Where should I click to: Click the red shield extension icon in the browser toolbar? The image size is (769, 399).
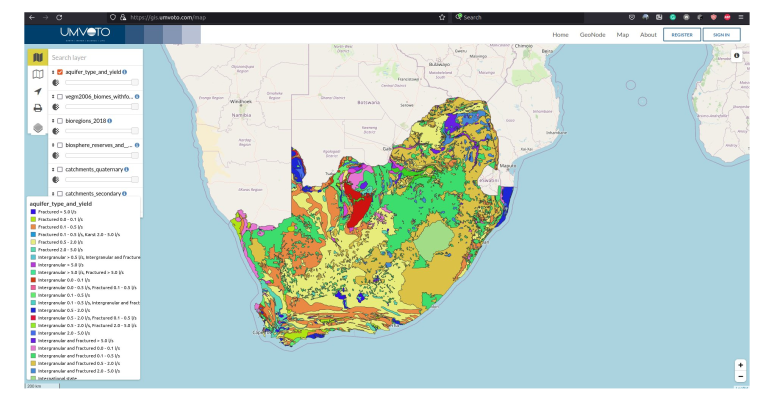(714, 17)
